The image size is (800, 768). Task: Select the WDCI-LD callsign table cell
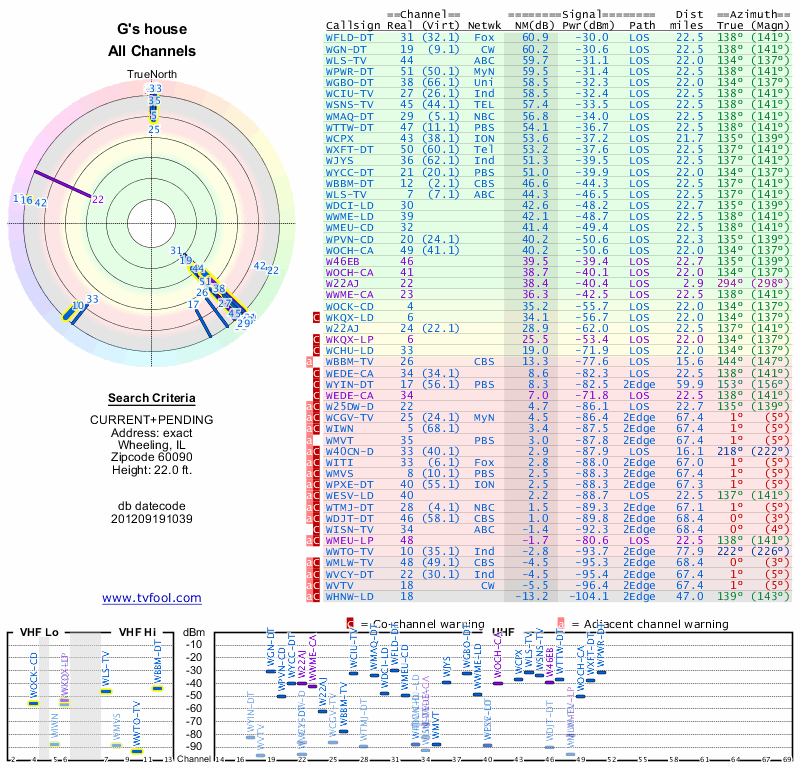click(x=349, y=206)
